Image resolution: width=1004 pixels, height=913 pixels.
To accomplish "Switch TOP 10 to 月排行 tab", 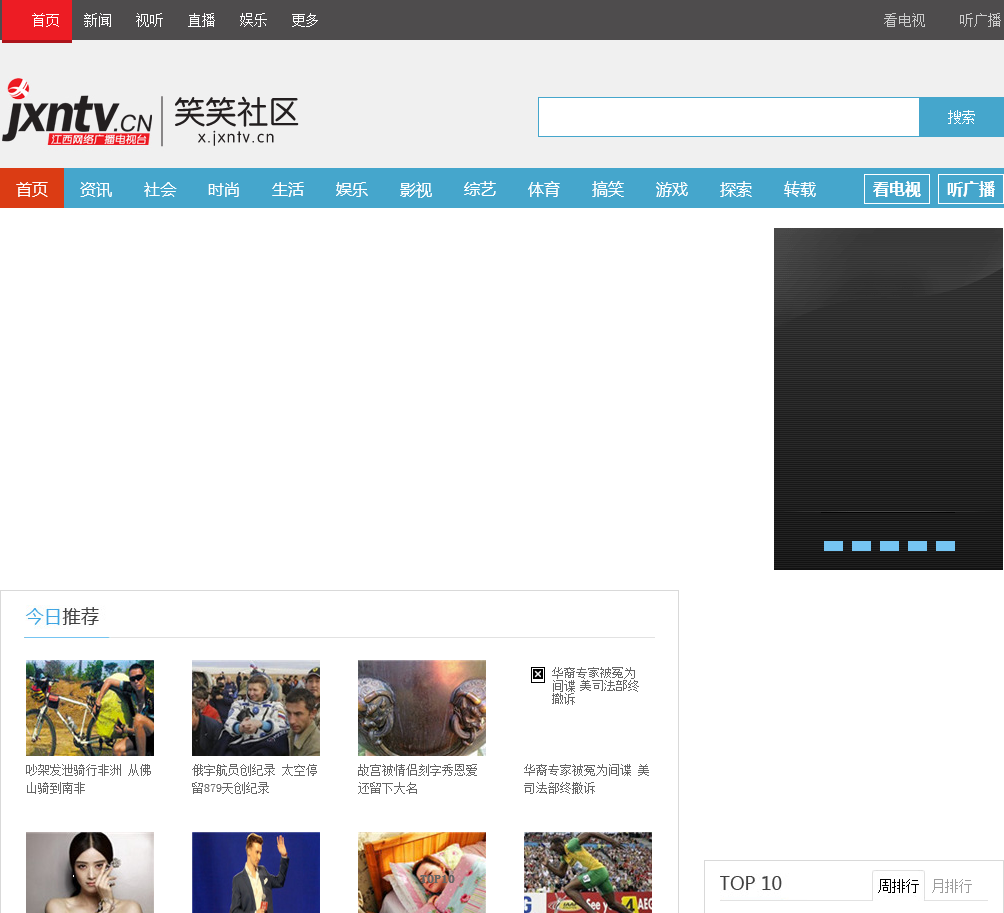I will 951,885.
